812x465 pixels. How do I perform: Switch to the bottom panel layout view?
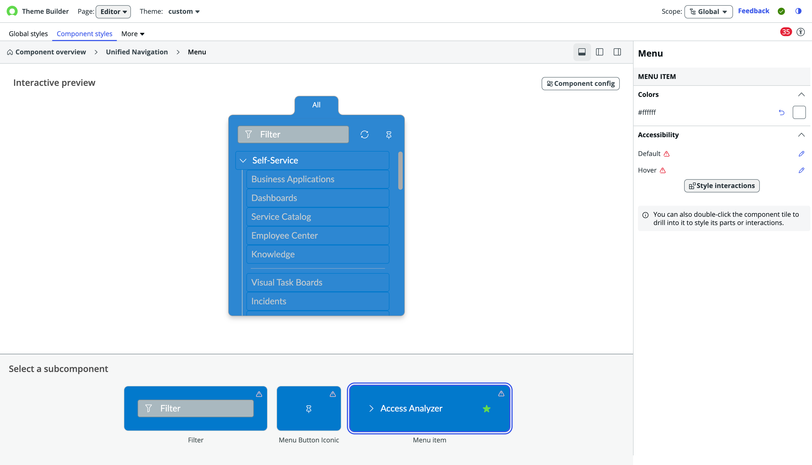[582, 52]
